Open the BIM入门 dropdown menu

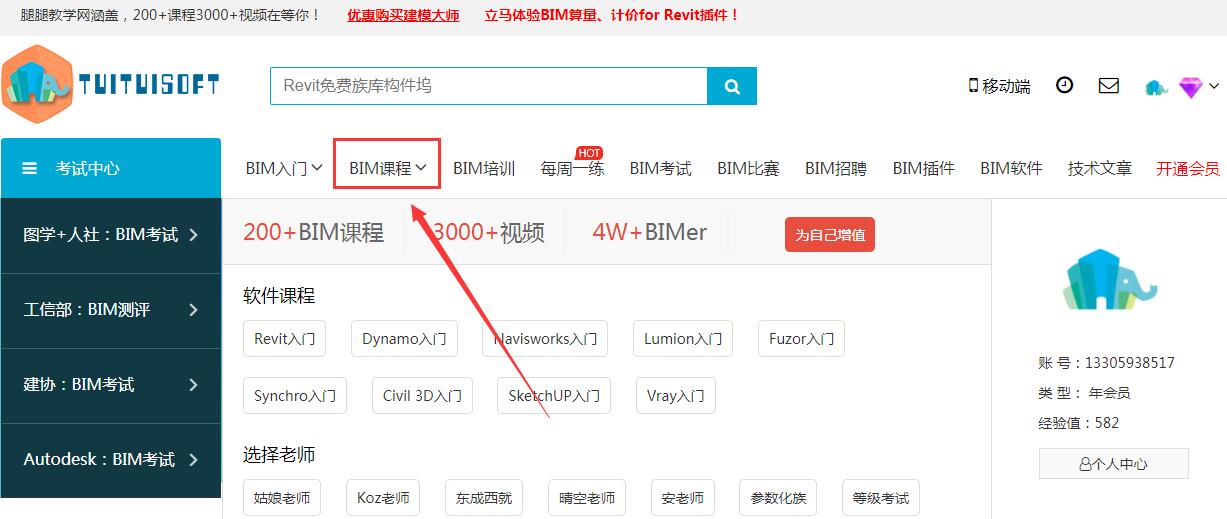(x=284, y=168)
